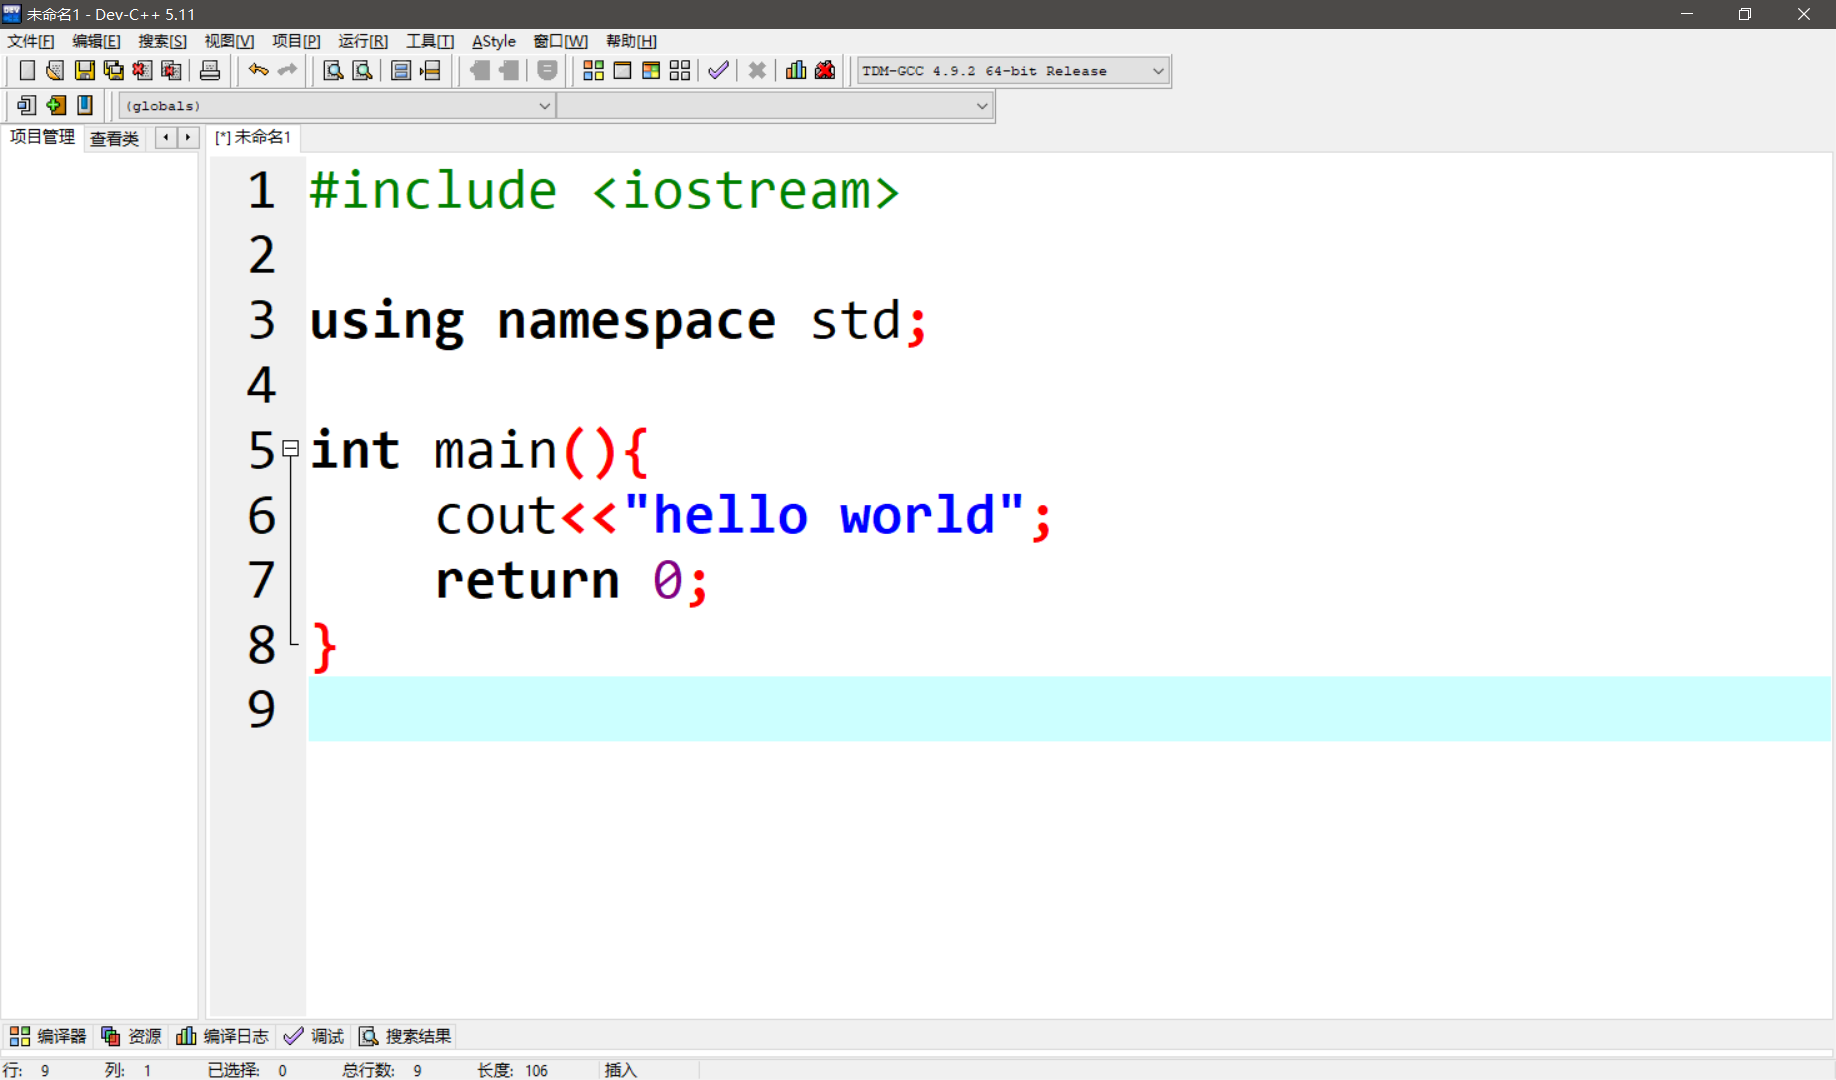Click the "hello world" string literal
Image resolution: width=1836 pixels, height=1080 pixels.
(824, 515)
